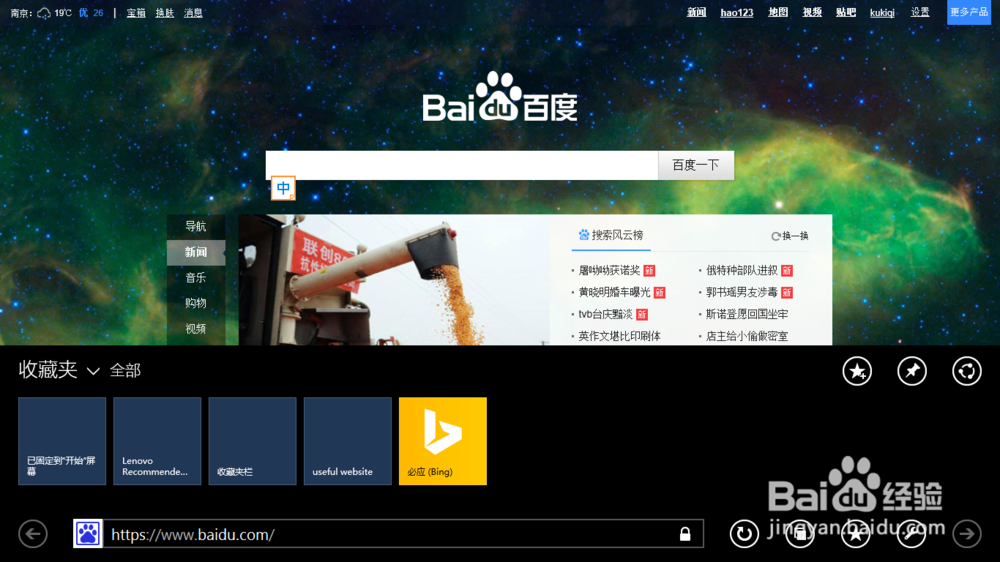Click the padlock security icon in address bar
The height and width of the screenshot is (562, 1000).
pos(685,534)
